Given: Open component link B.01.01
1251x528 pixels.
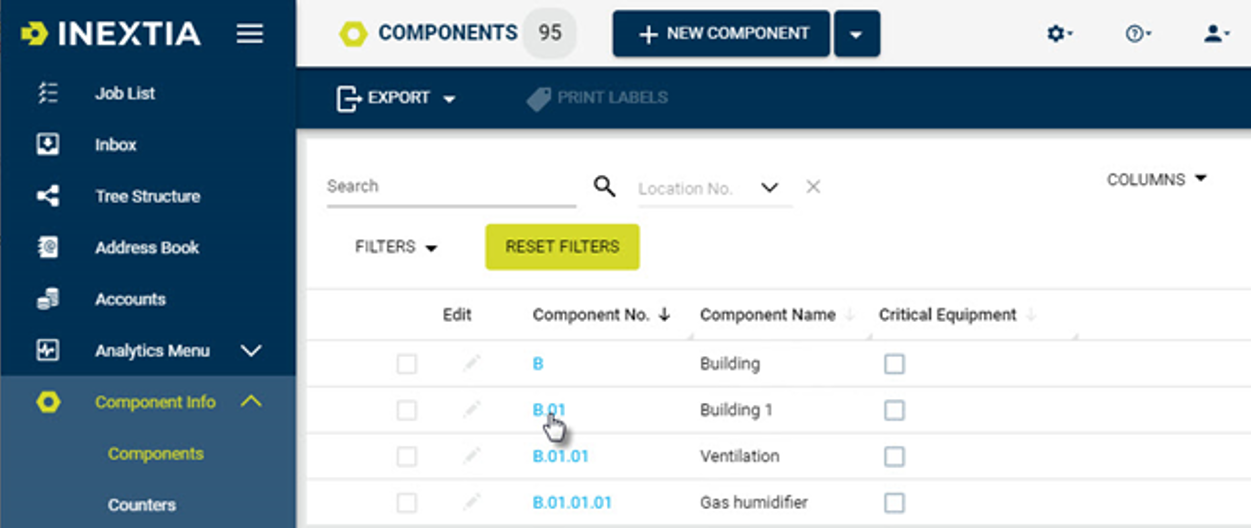Looking at the screenshot, I should coord(560,456).
